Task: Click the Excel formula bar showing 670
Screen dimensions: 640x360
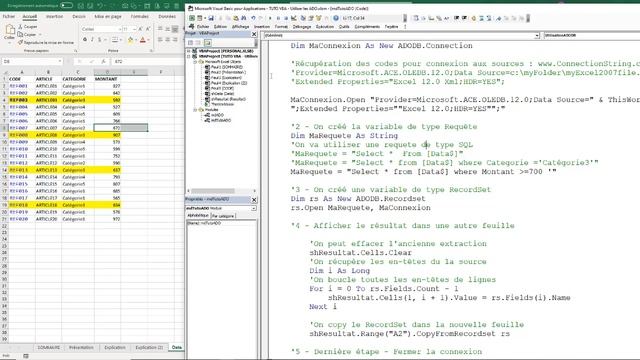Action: tap(148, 61)
